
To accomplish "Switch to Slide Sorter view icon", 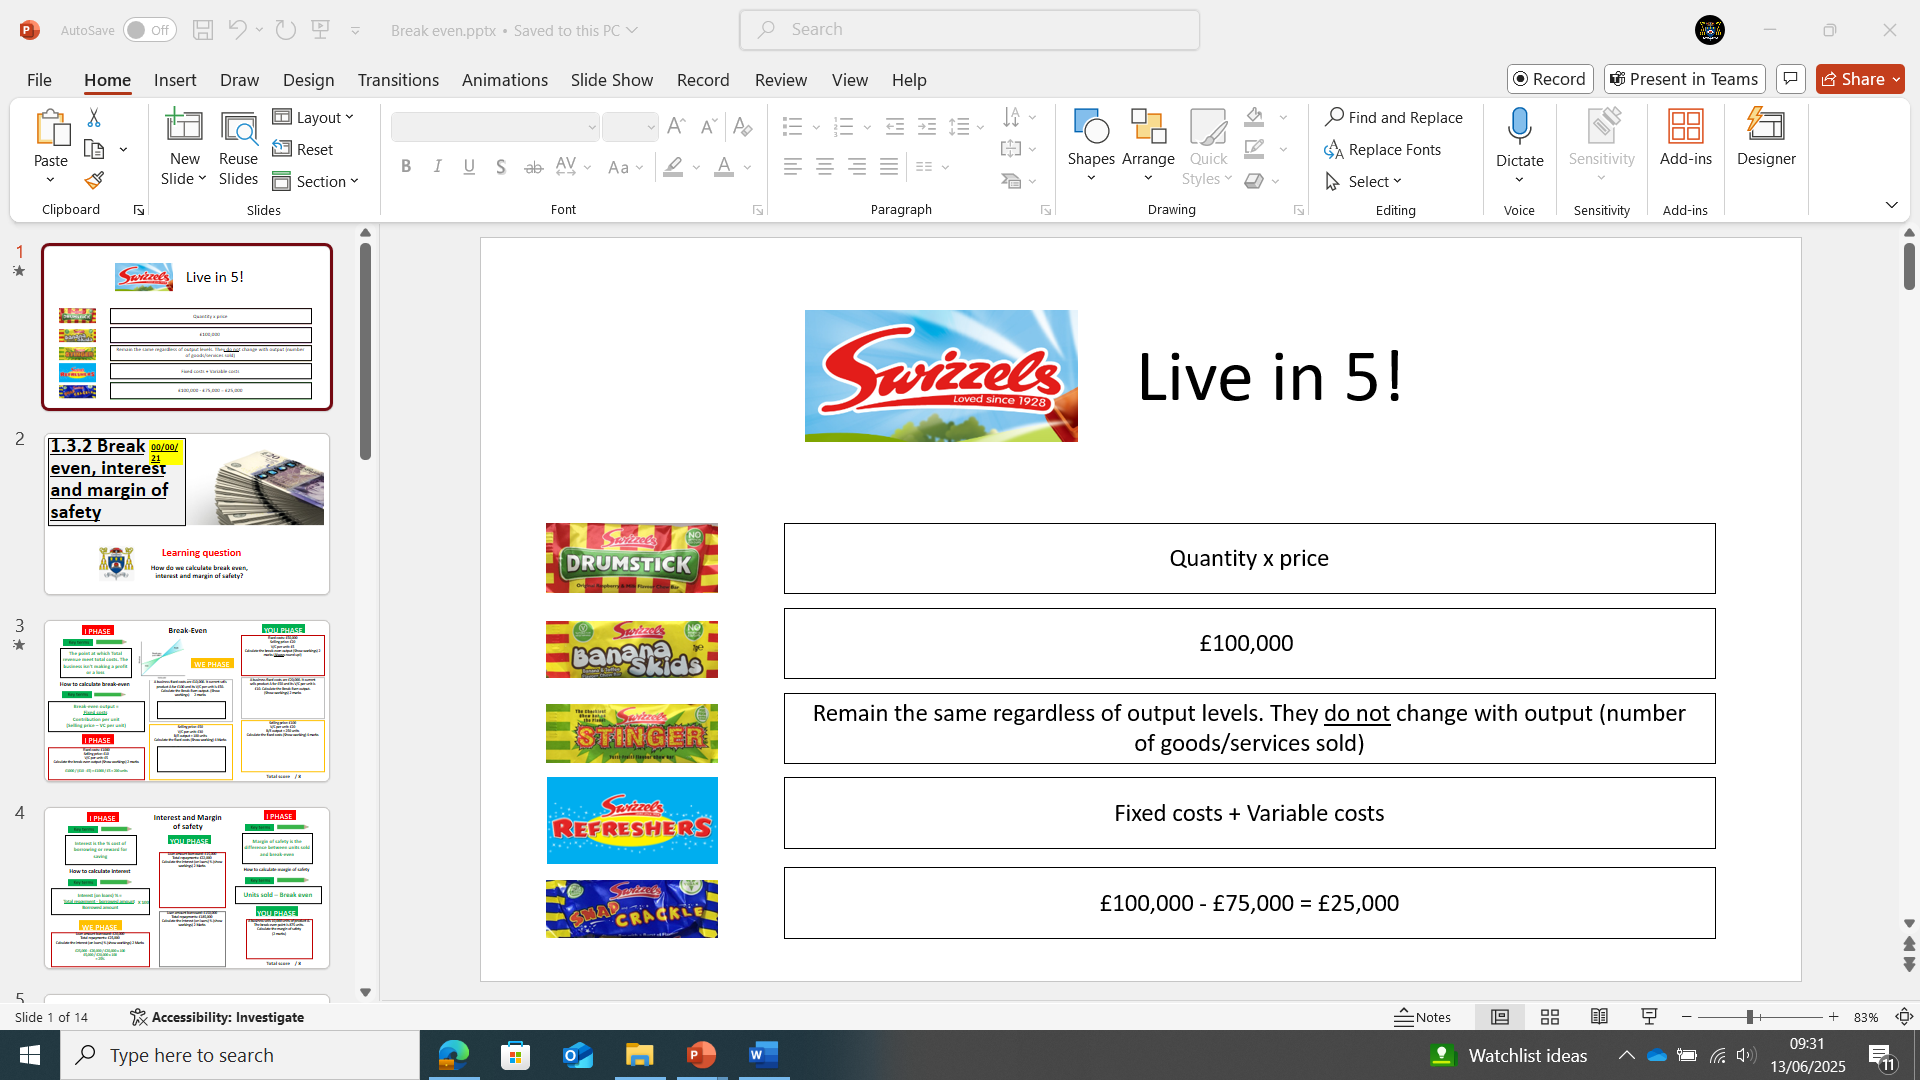I will (1550, 1017).
